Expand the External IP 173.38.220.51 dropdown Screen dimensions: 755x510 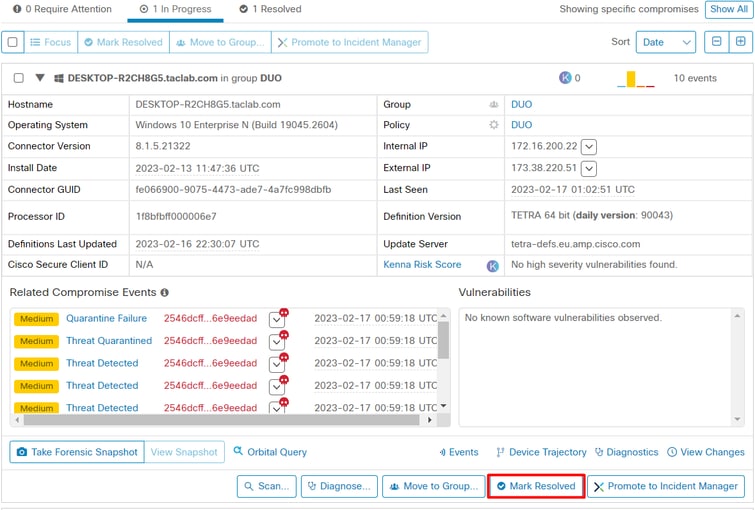[x=589, y=169]
